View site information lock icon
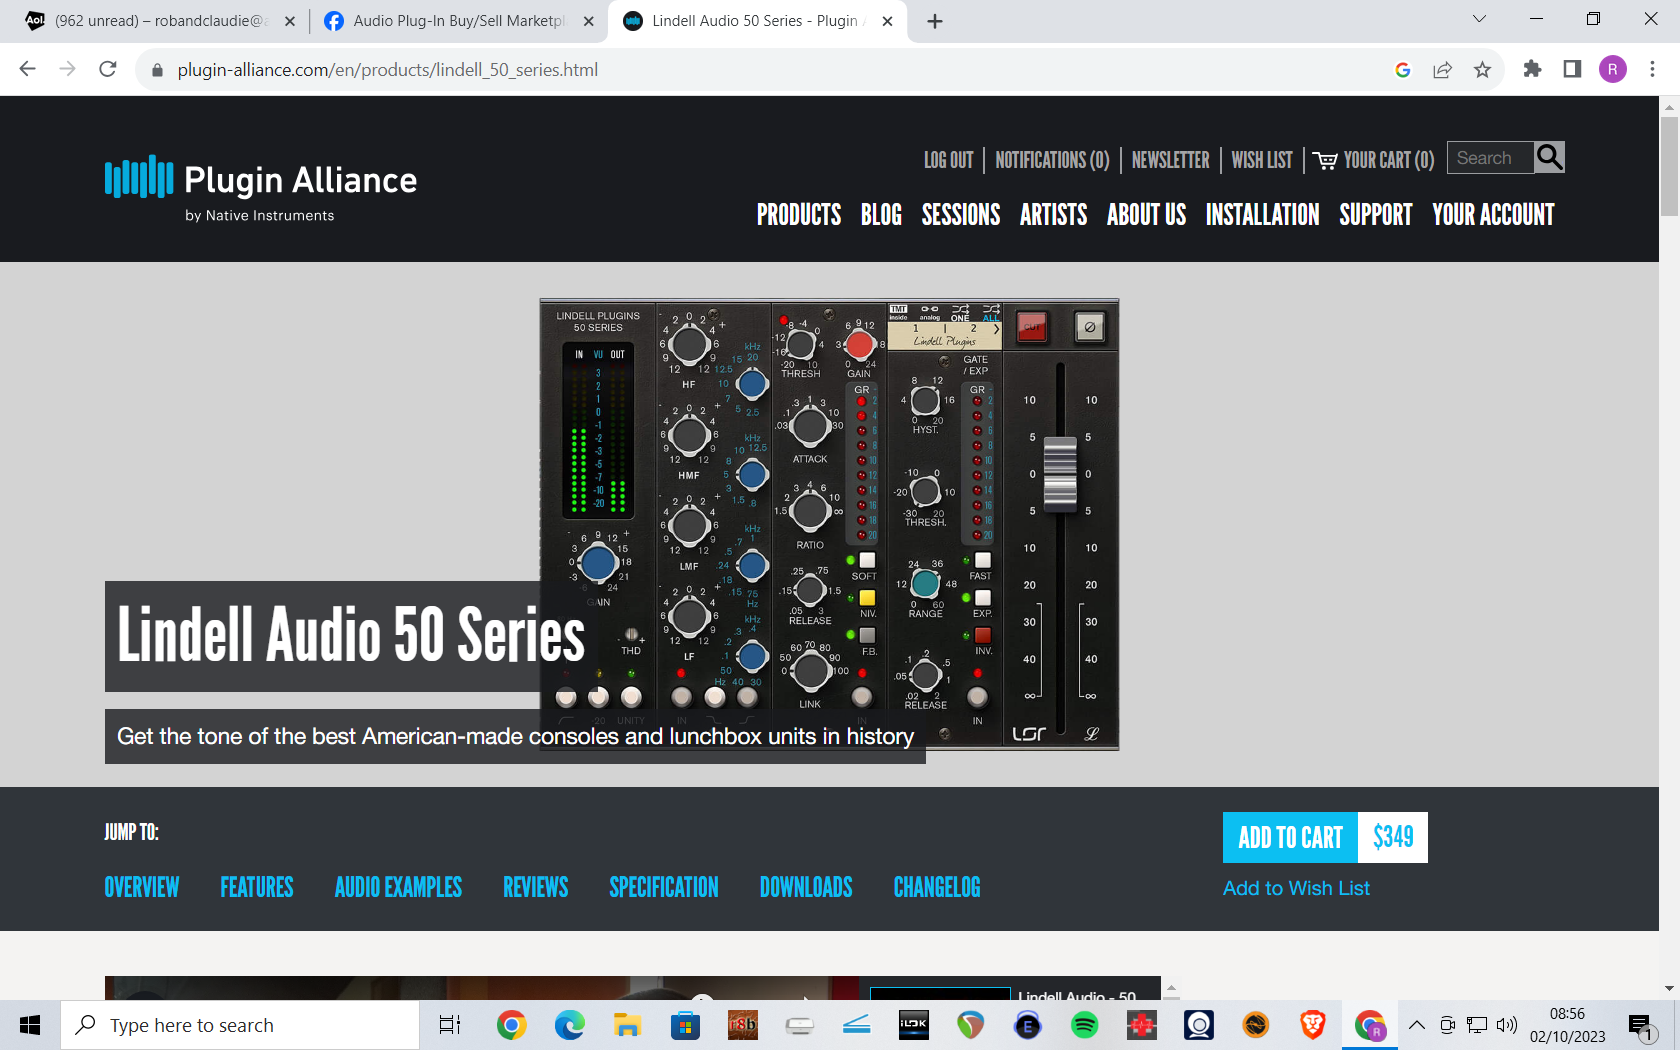 (156, 70)
